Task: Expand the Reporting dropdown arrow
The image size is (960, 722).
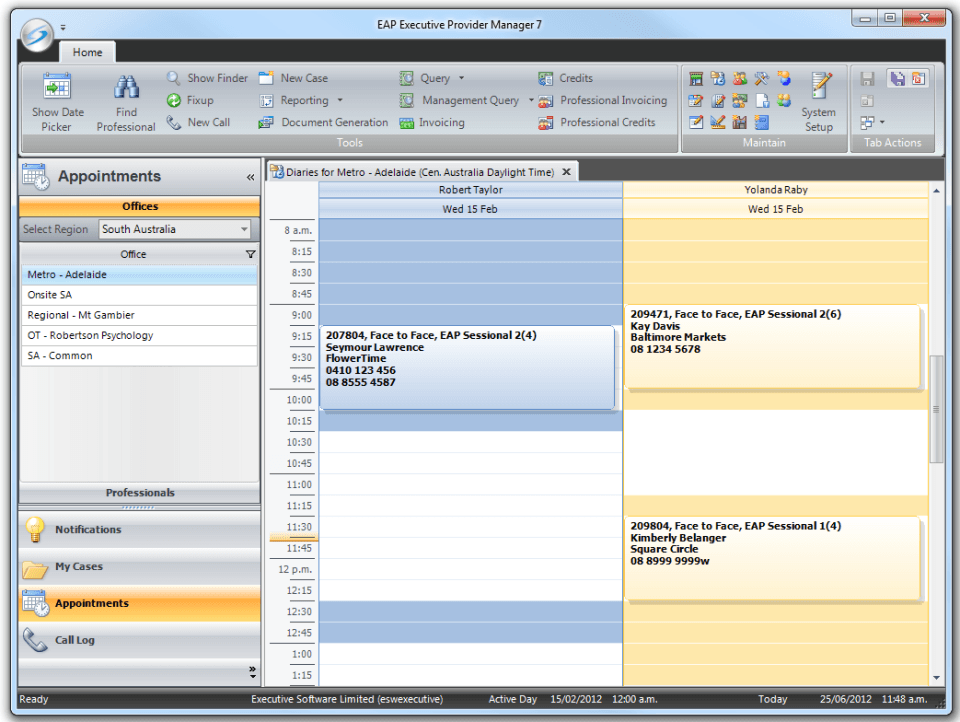Action: click(340, 100)
